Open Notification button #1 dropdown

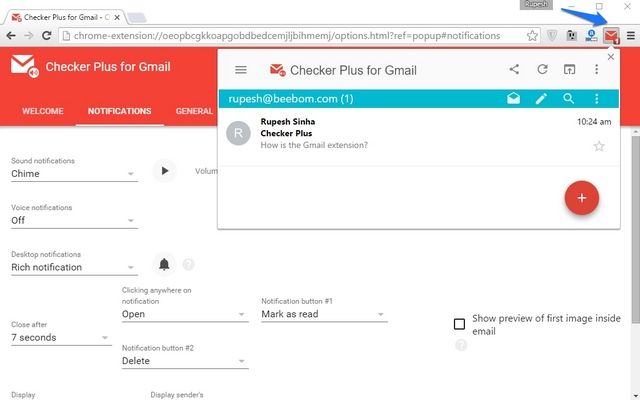click(x=324, y=314)
